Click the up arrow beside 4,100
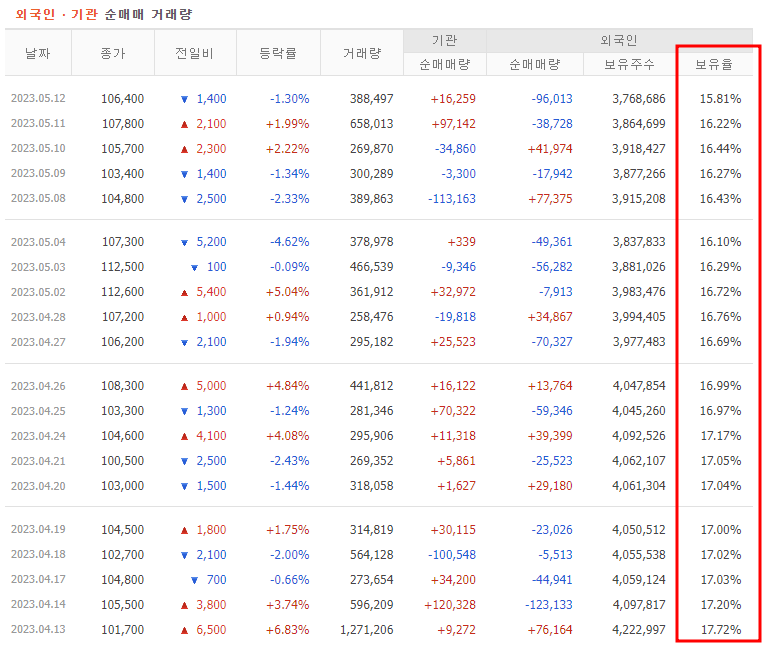Viewport: 767px width, 647px height. click(x=184, y=437)
